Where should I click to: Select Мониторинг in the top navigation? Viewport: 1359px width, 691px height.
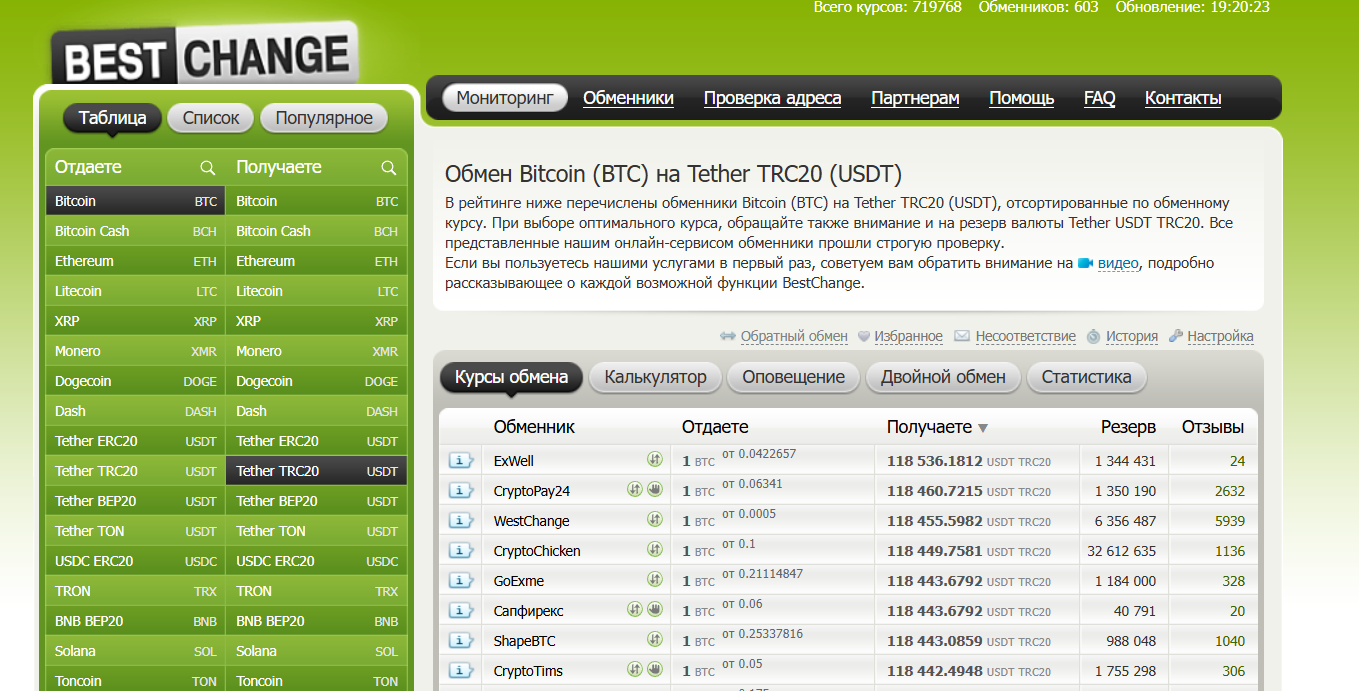[x=505, y=98]
